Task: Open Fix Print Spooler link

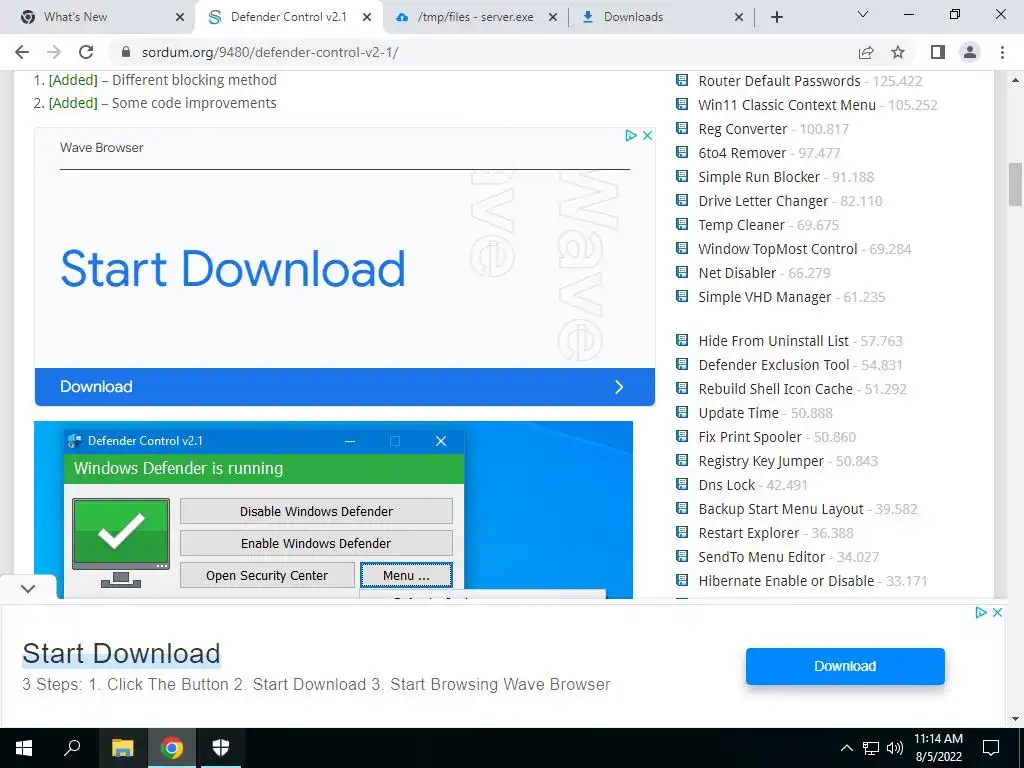Action: 750,437
